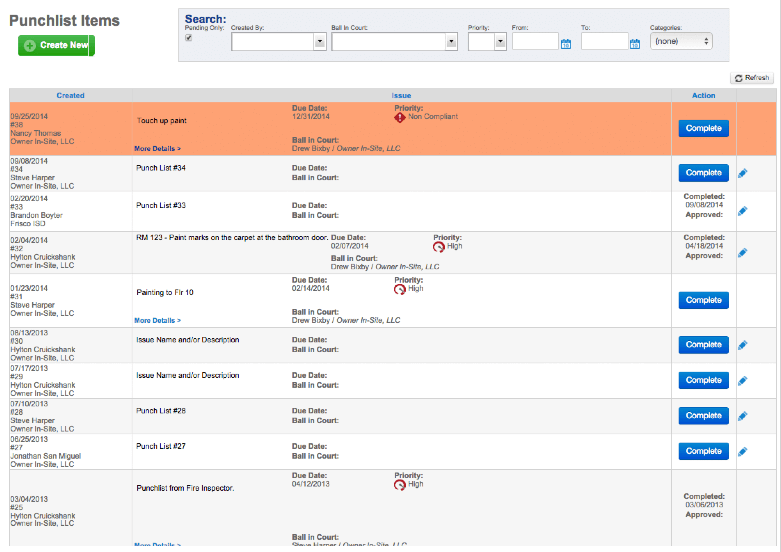The image size is (781, 552).
Task: Complete item #29 by Hylton Cruickshank
Action: (x=703, y=380)
